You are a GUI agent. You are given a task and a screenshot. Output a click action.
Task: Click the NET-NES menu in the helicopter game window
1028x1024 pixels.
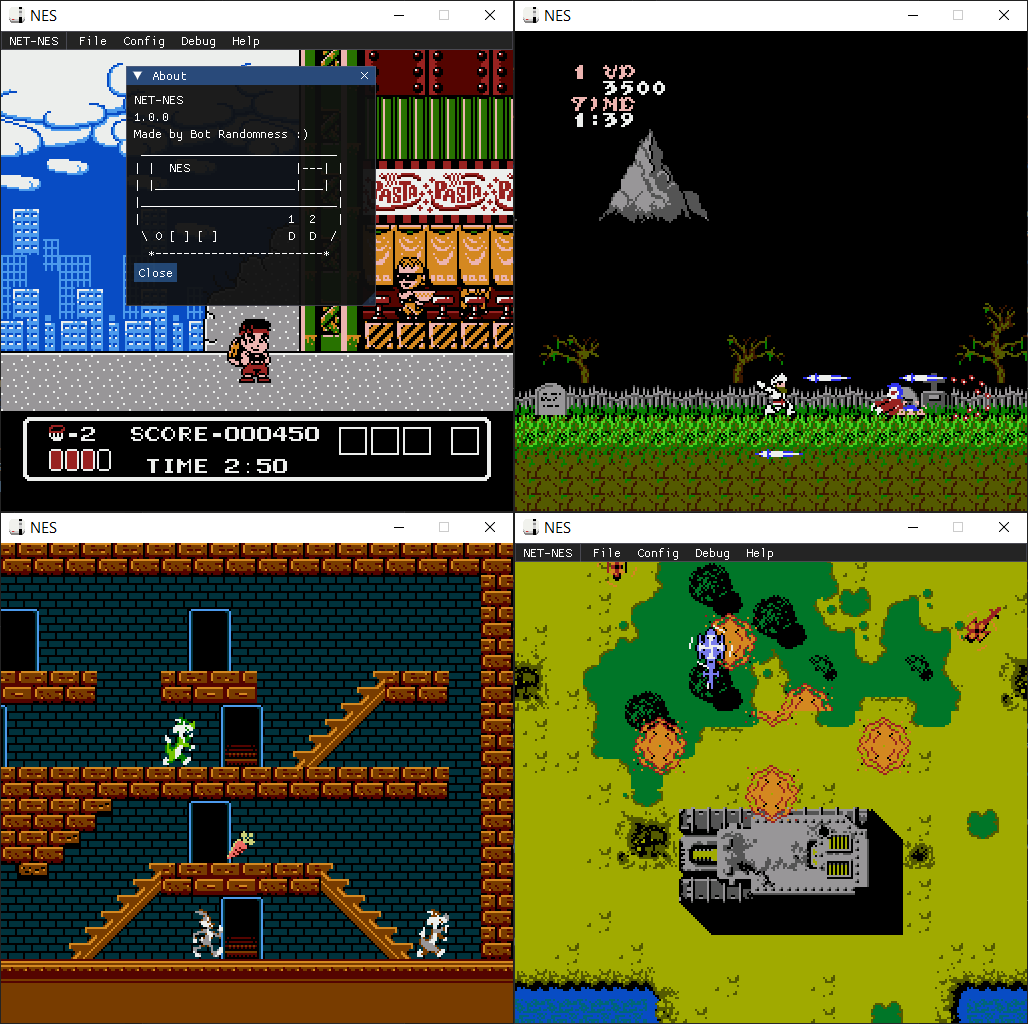(x=548, y=553)
